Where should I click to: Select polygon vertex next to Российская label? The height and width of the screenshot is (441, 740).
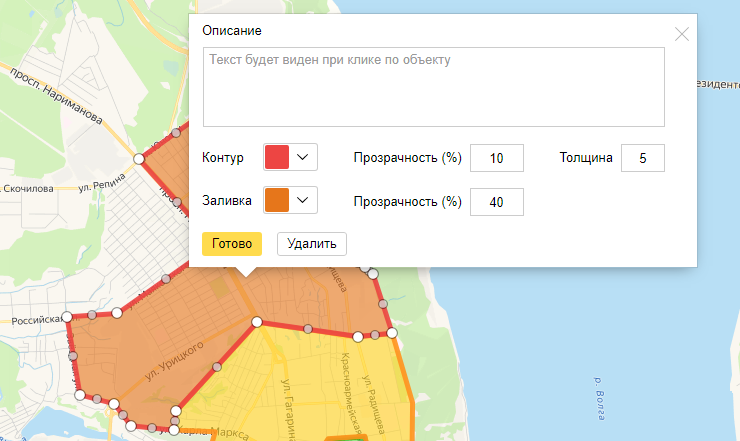68,317
